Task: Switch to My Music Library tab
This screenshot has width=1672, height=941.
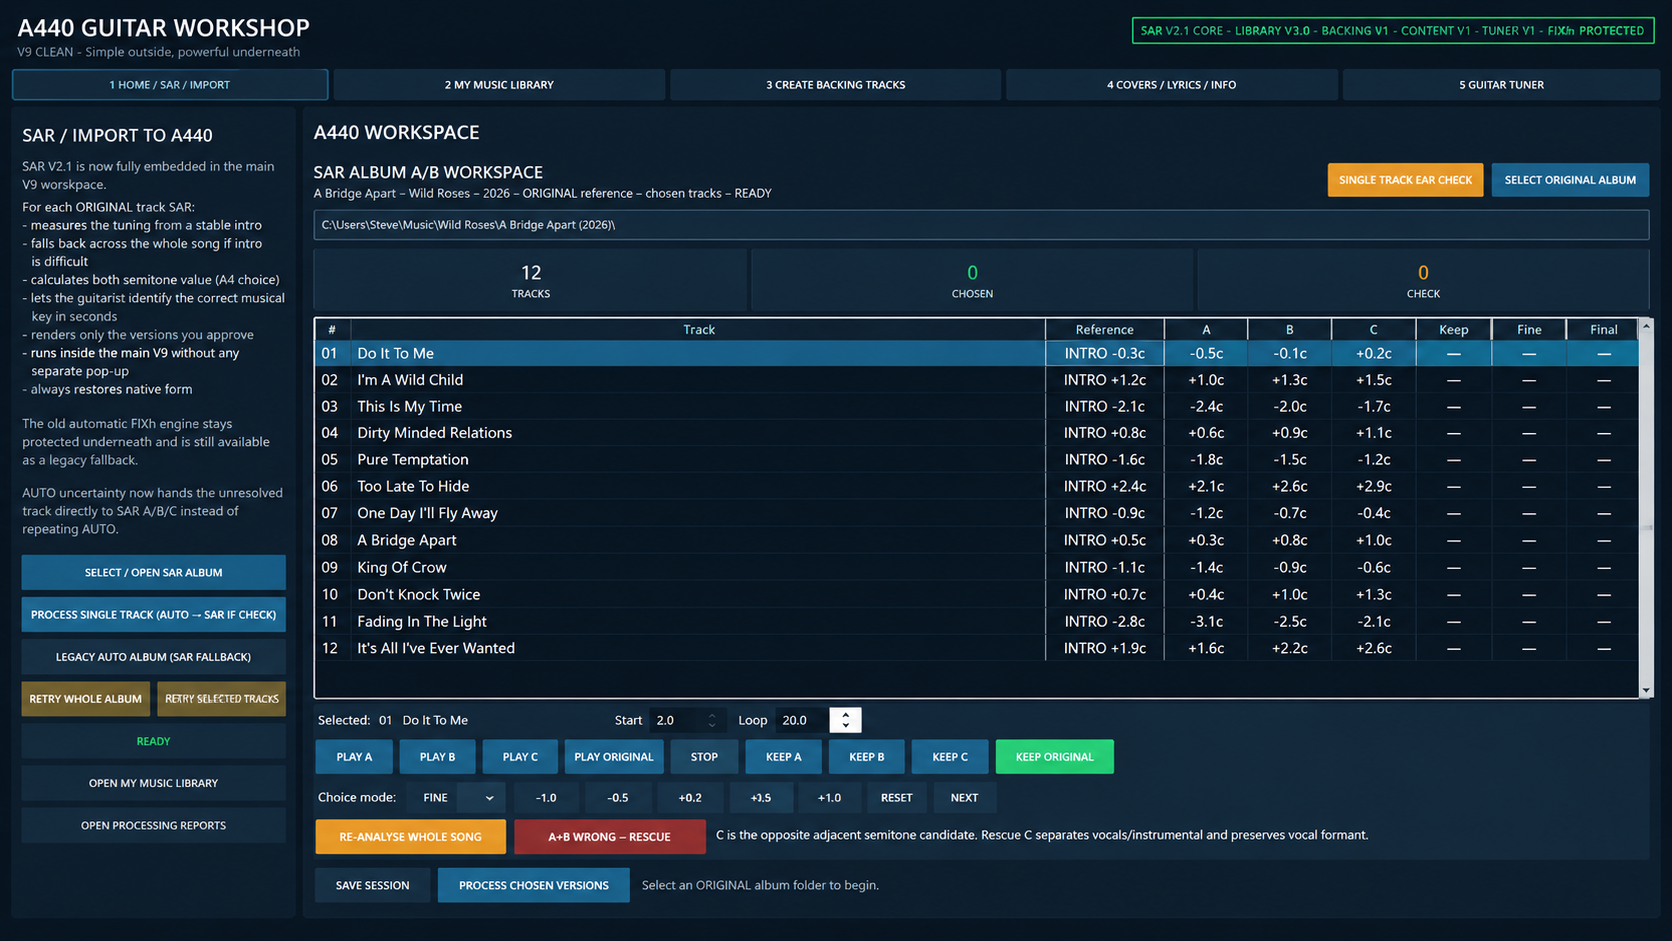Action: [x=499, y=85]
